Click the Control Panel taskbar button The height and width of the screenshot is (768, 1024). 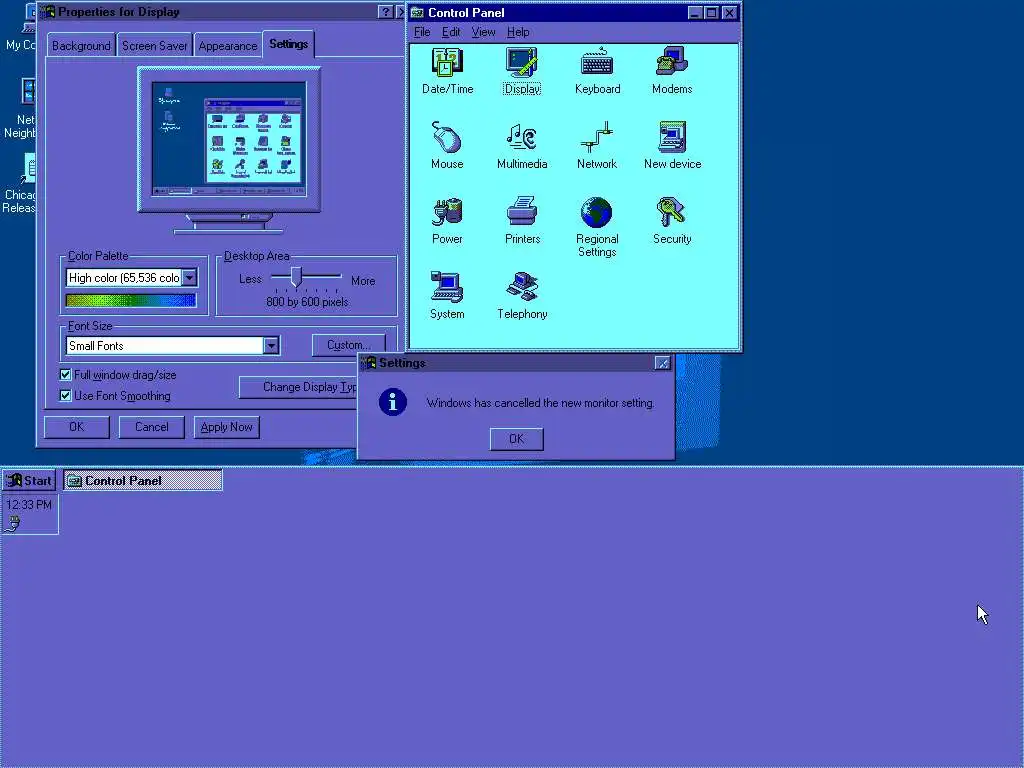(143, 481)
